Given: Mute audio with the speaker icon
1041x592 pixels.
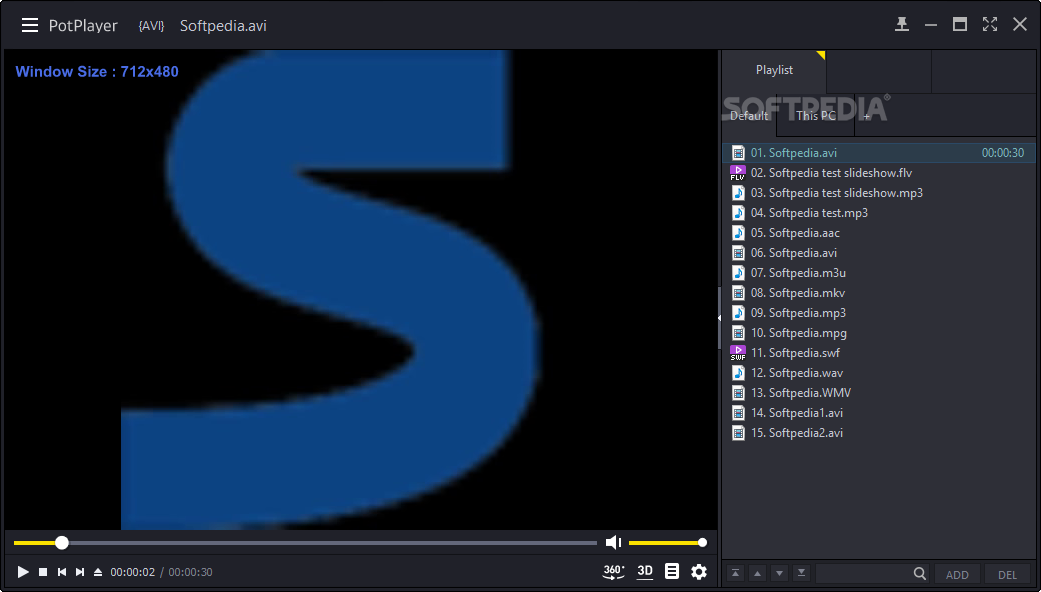Looking at the screenshot, I should [613, 543].
